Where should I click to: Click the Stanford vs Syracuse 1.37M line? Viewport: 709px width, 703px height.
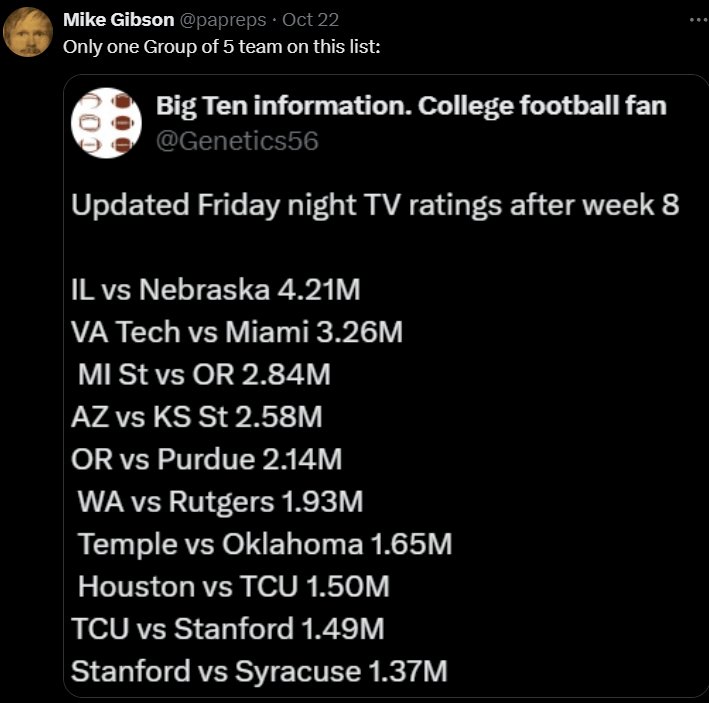pyautogui.click(x=259, y=671)
